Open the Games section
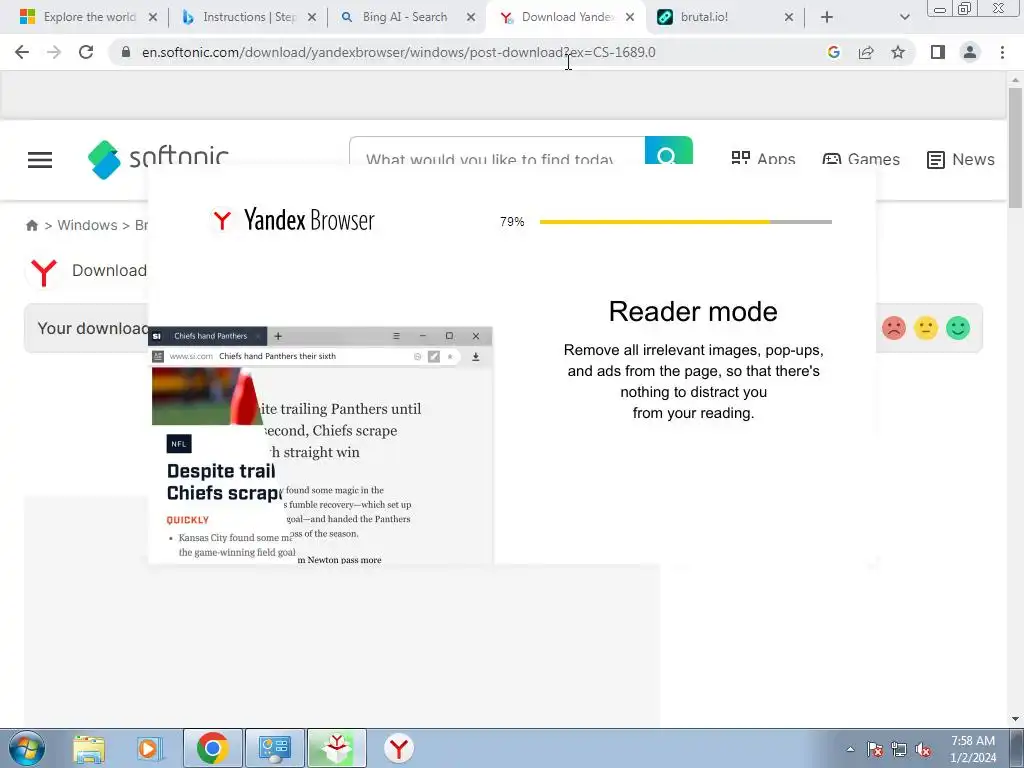This screenshot has height=768, width=1024. tap(861, 159)
